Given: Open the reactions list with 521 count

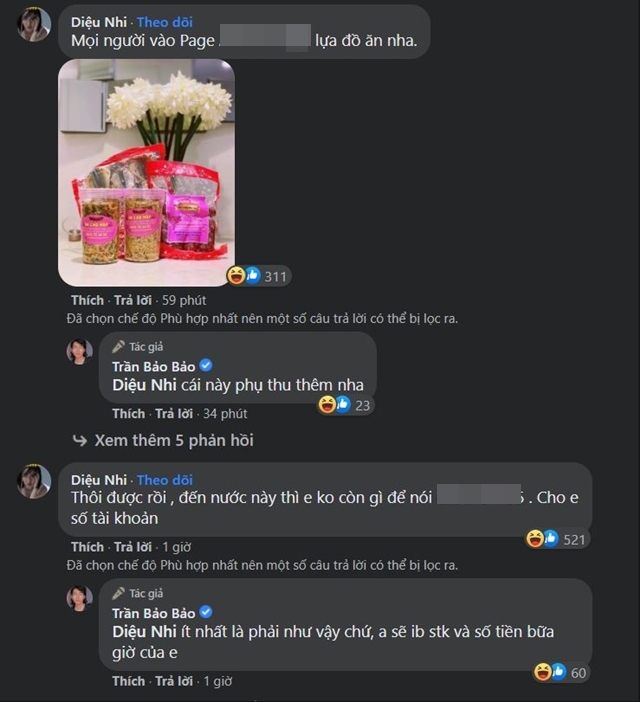Looking at the screenshot, I should click(x=556, y=539).
